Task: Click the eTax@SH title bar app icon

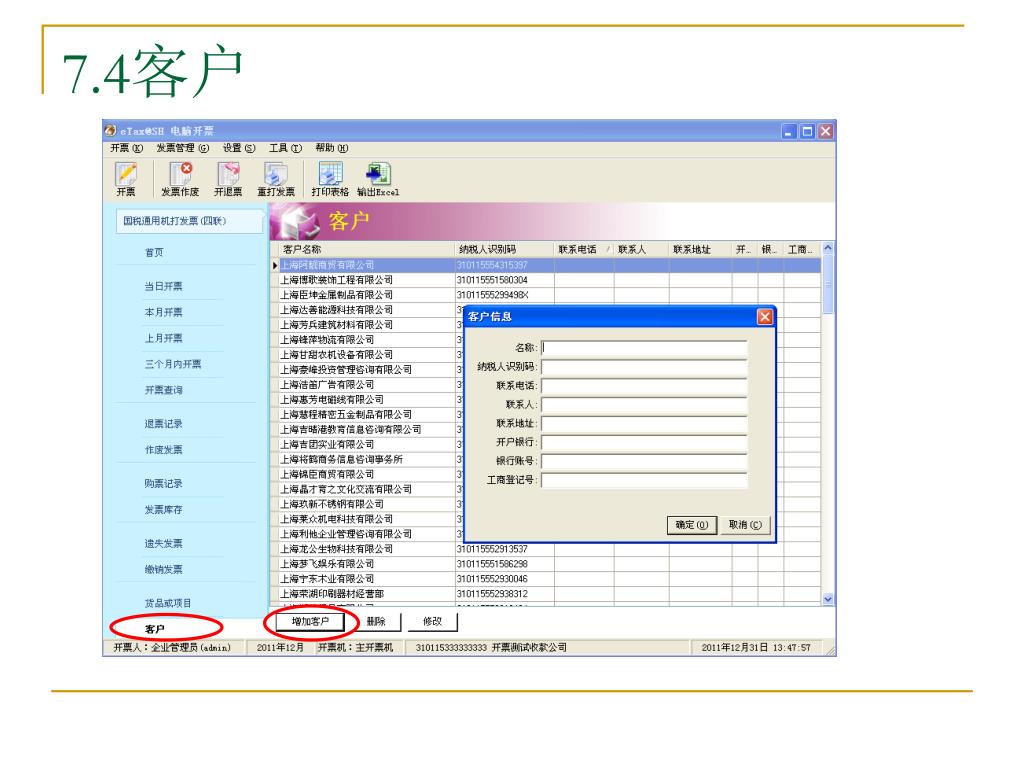Action: pos(110,131)
